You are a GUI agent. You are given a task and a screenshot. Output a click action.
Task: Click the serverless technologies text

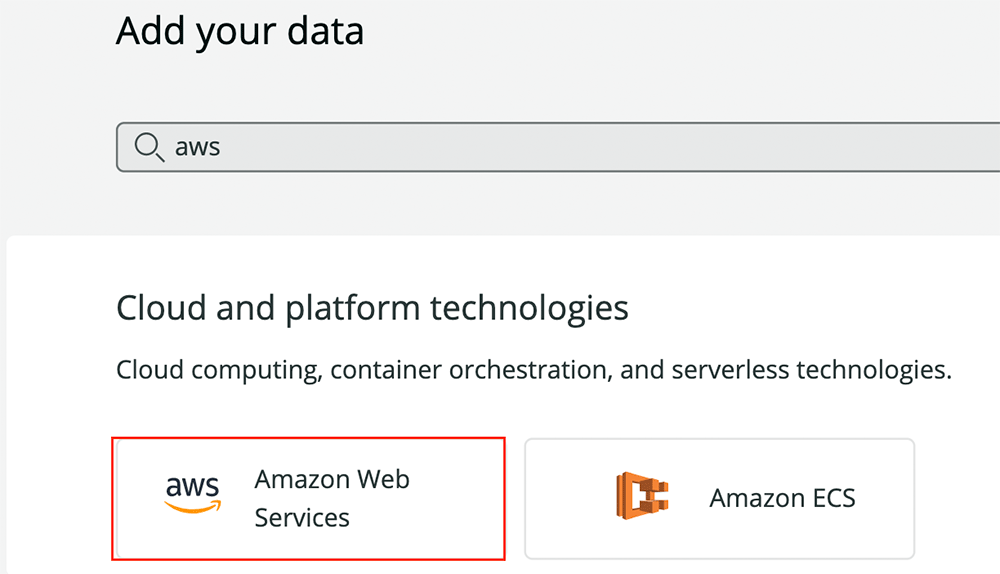coord(811,370)
